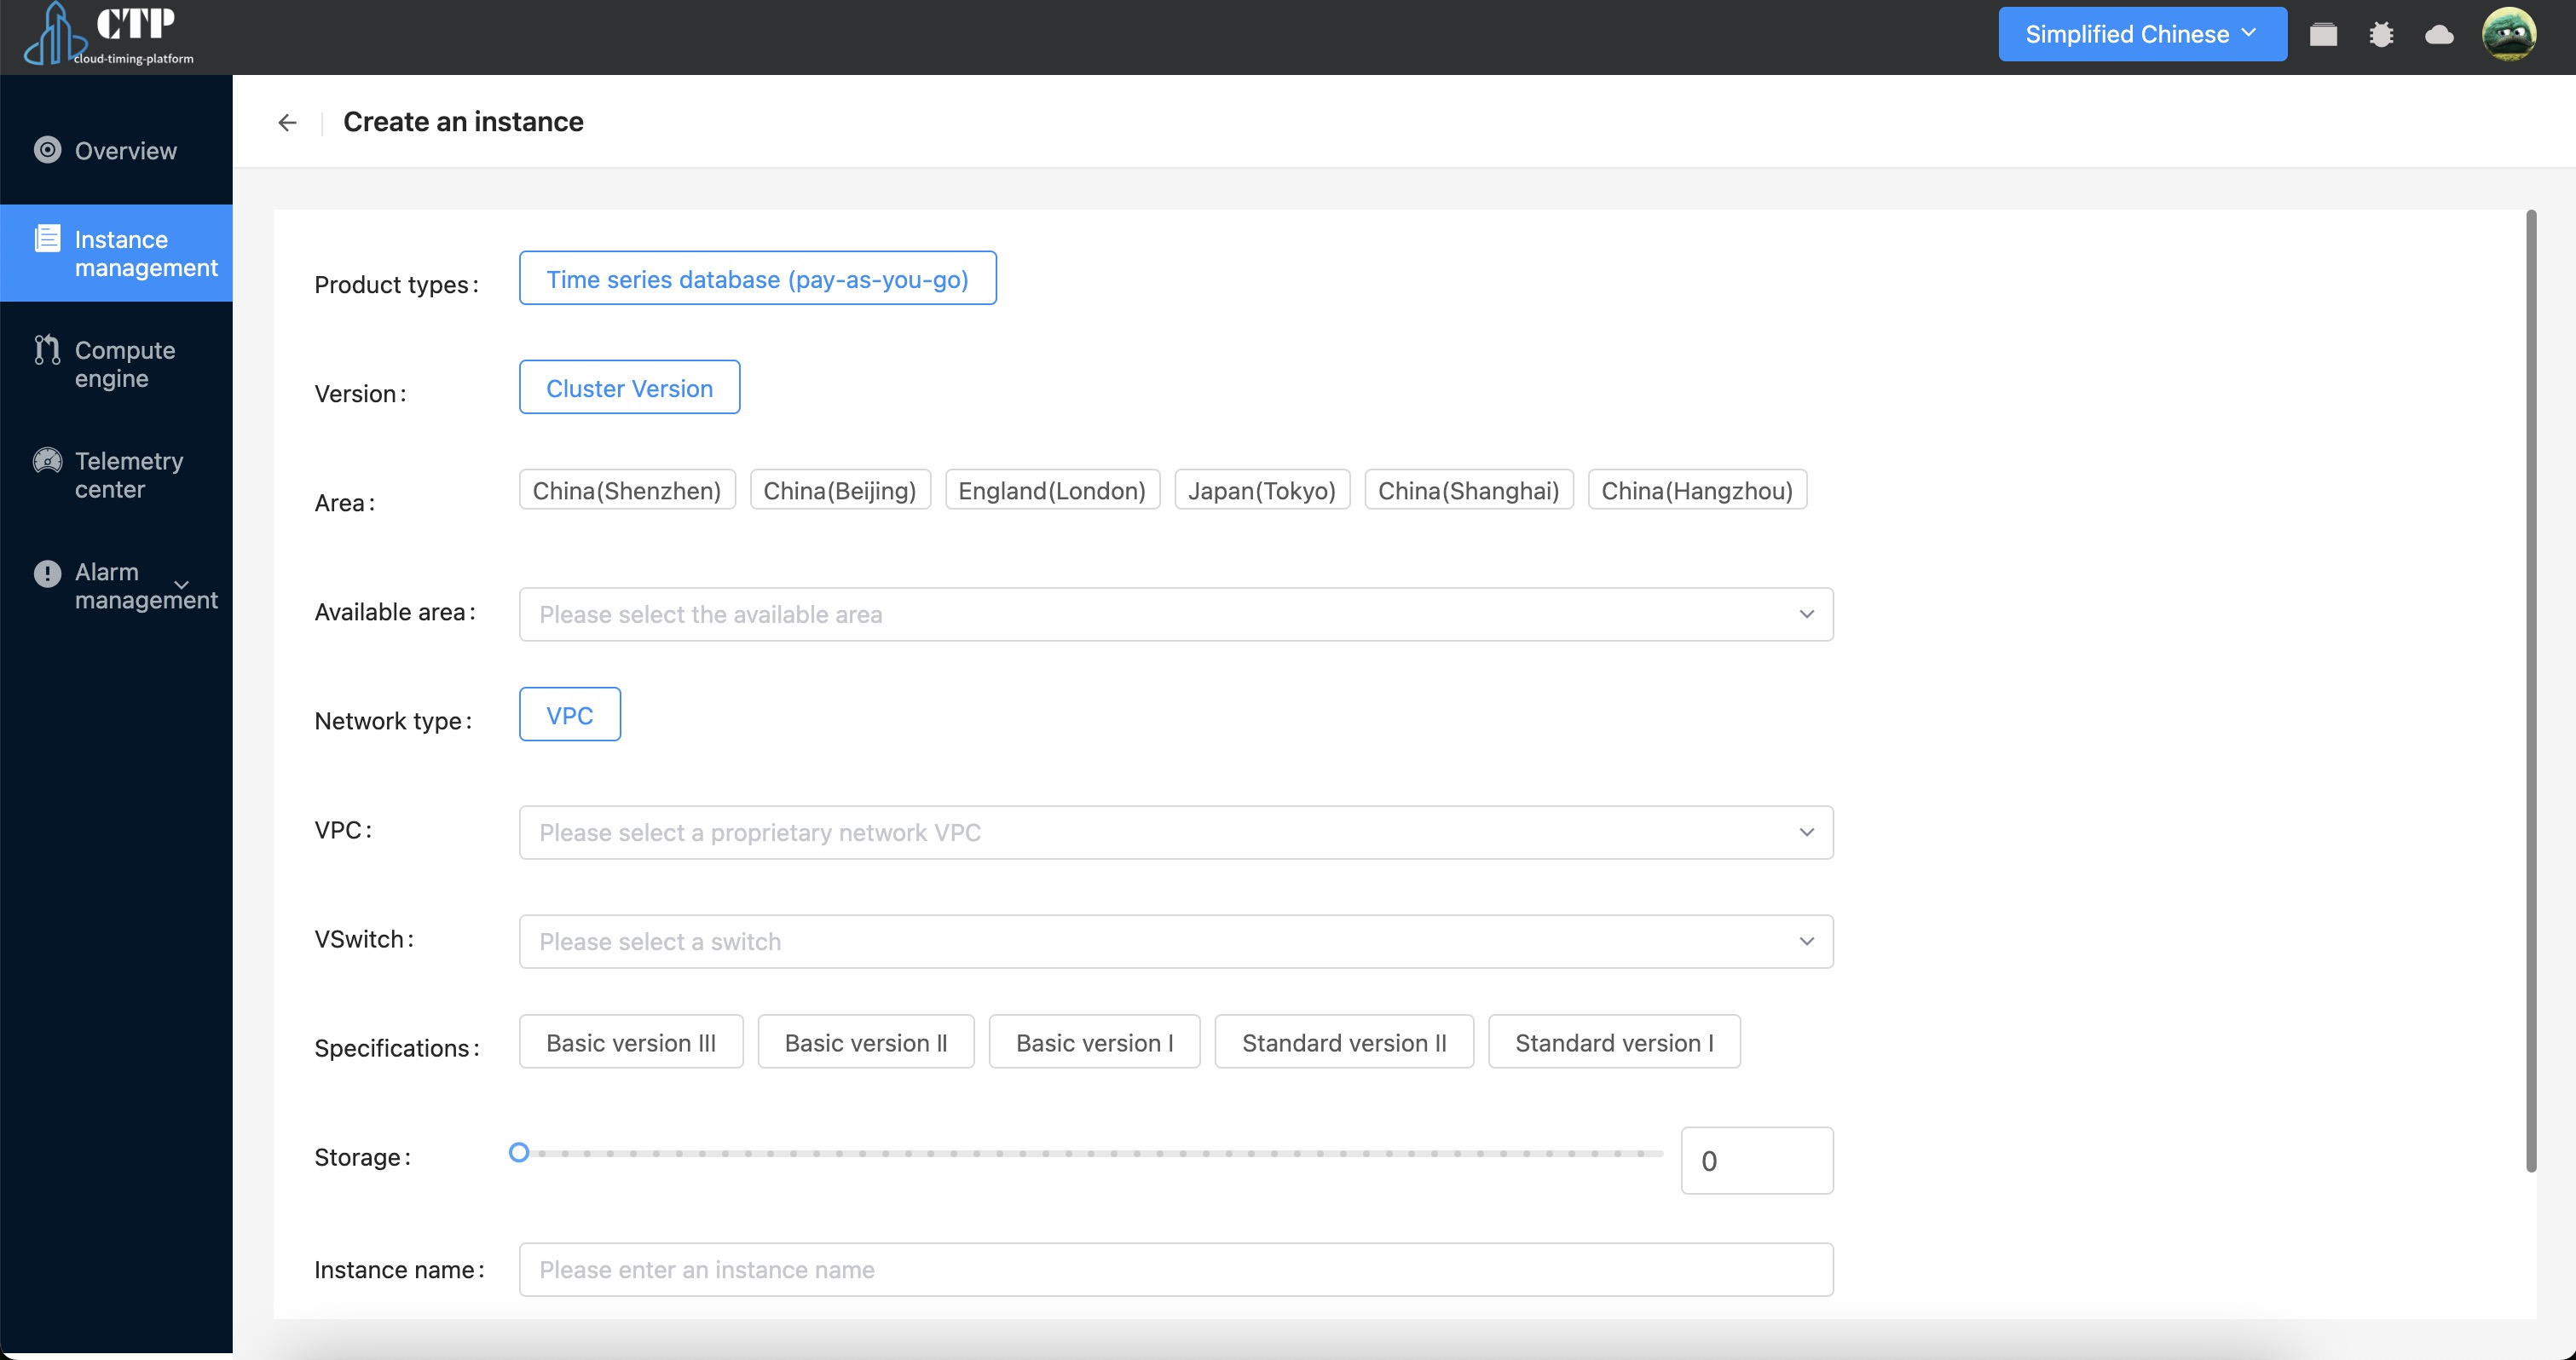Choose Basic version III specification
This screenshot has width=2576, height=1360.
click(631, 1042)
